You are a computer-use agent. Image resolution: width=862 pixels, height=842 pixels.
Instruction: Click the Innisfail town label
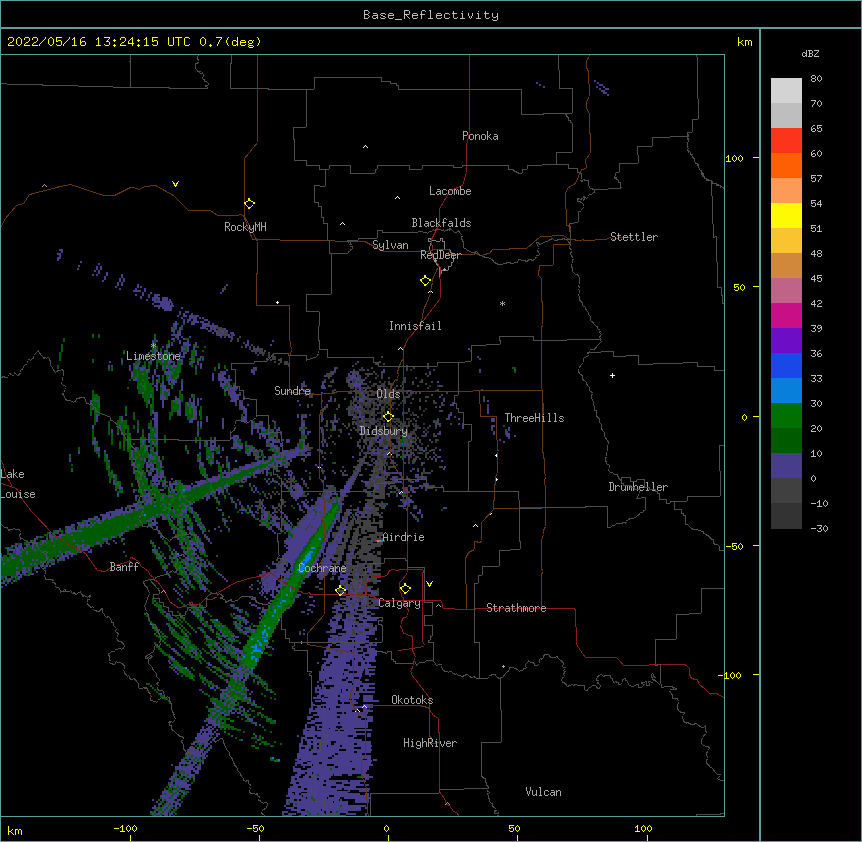coord(415,326)
